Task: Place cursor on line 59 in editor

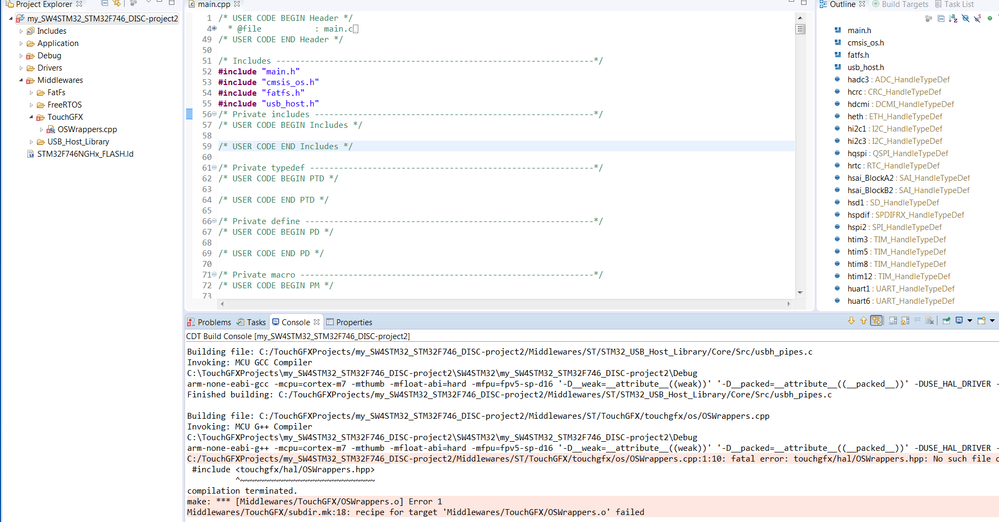Action: coord(506,147)
